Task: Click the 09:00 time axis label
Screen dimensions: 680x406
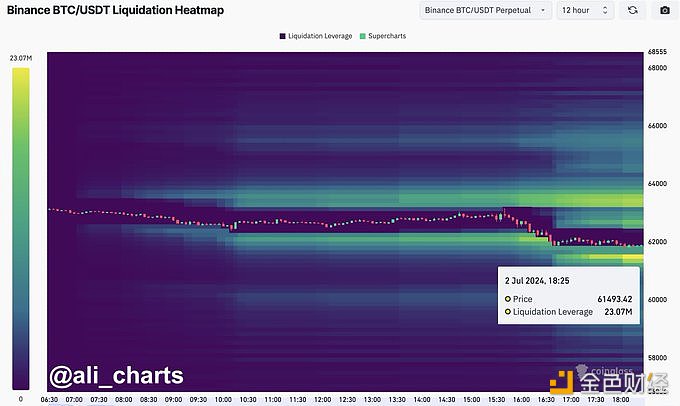Action: [x=173, y=399]
